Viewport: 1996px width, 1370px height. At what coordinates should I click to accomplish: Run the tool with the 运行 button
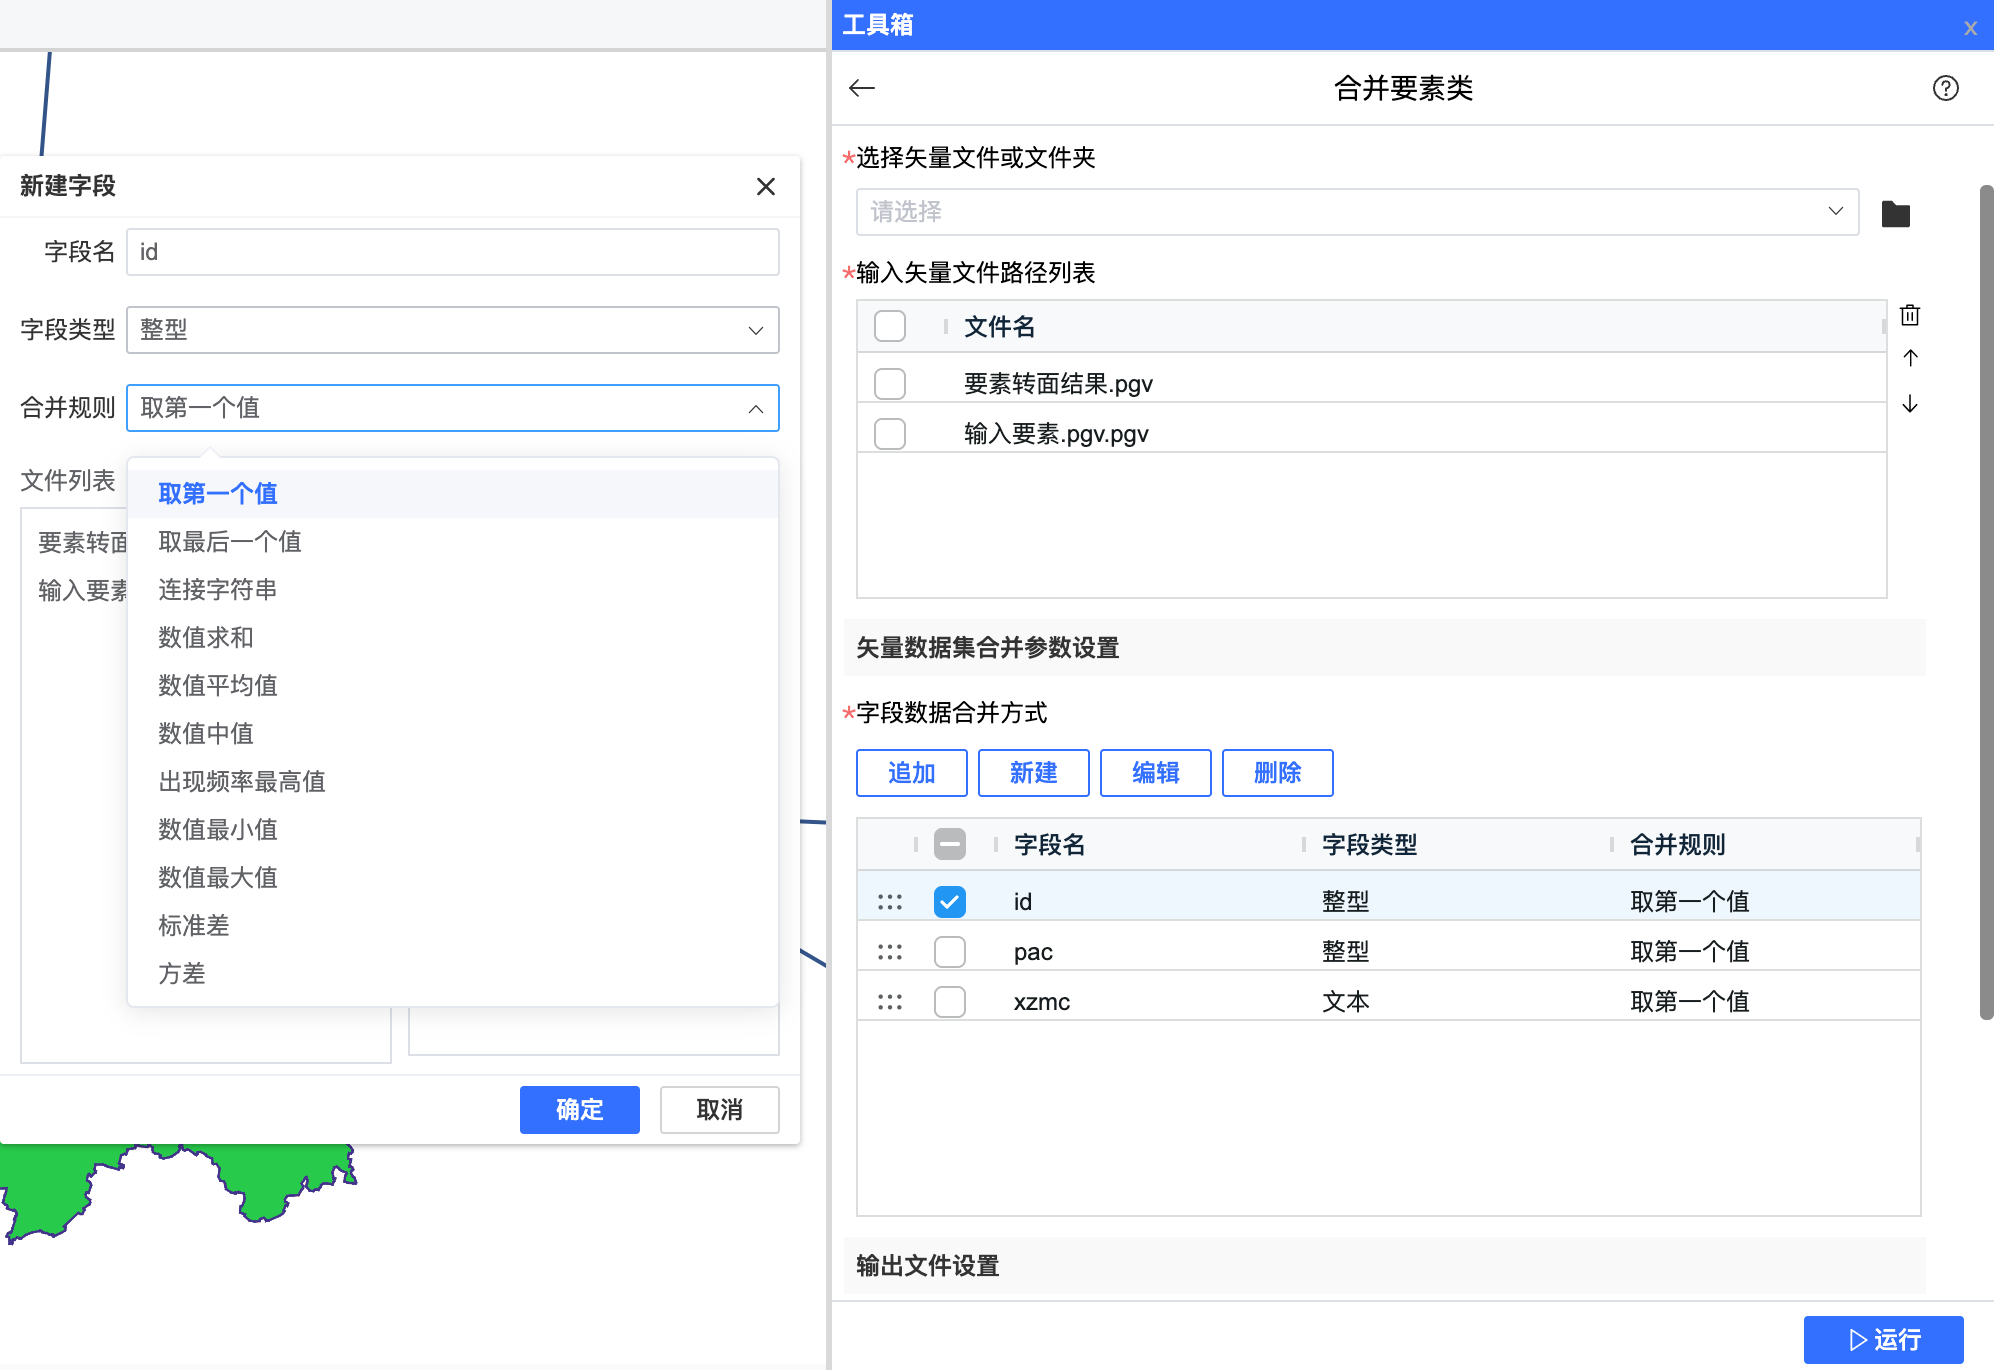(x=1884, y=1340)
